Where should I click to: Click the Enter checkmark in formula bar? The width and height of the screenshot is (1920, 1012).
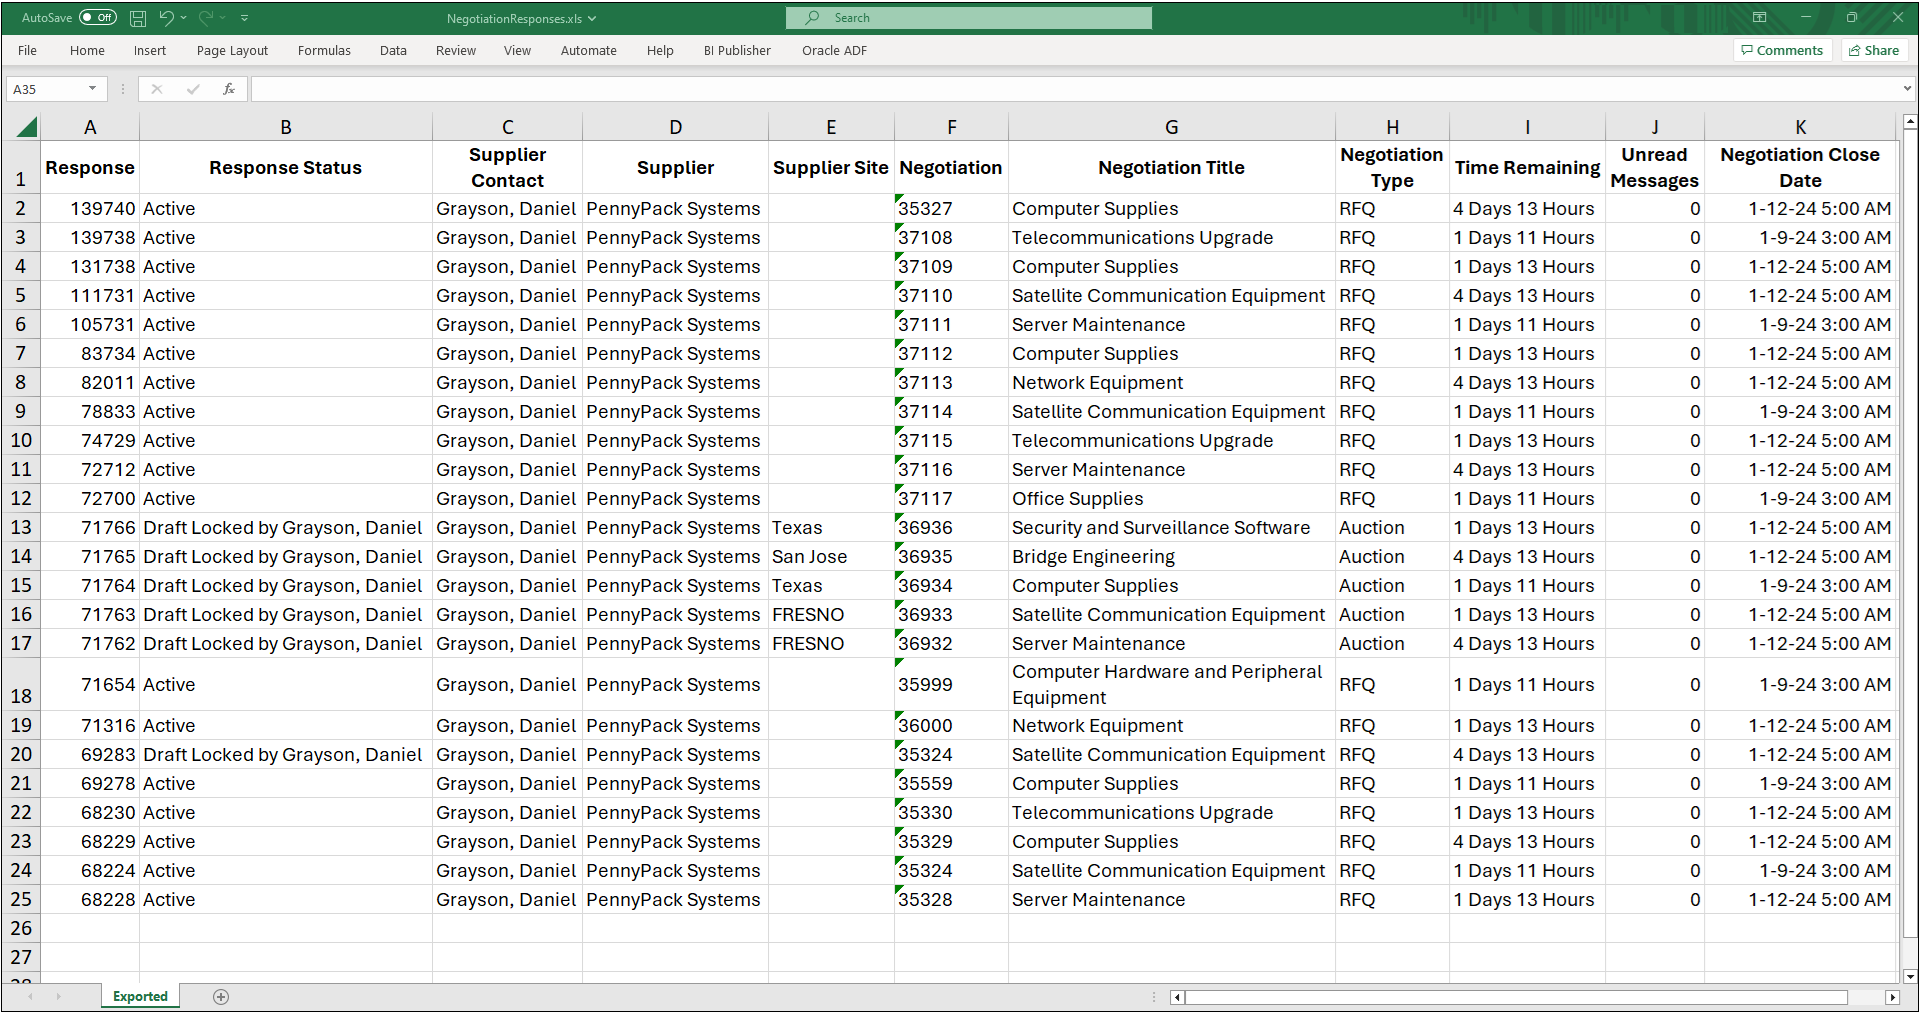tap(193, 89)
